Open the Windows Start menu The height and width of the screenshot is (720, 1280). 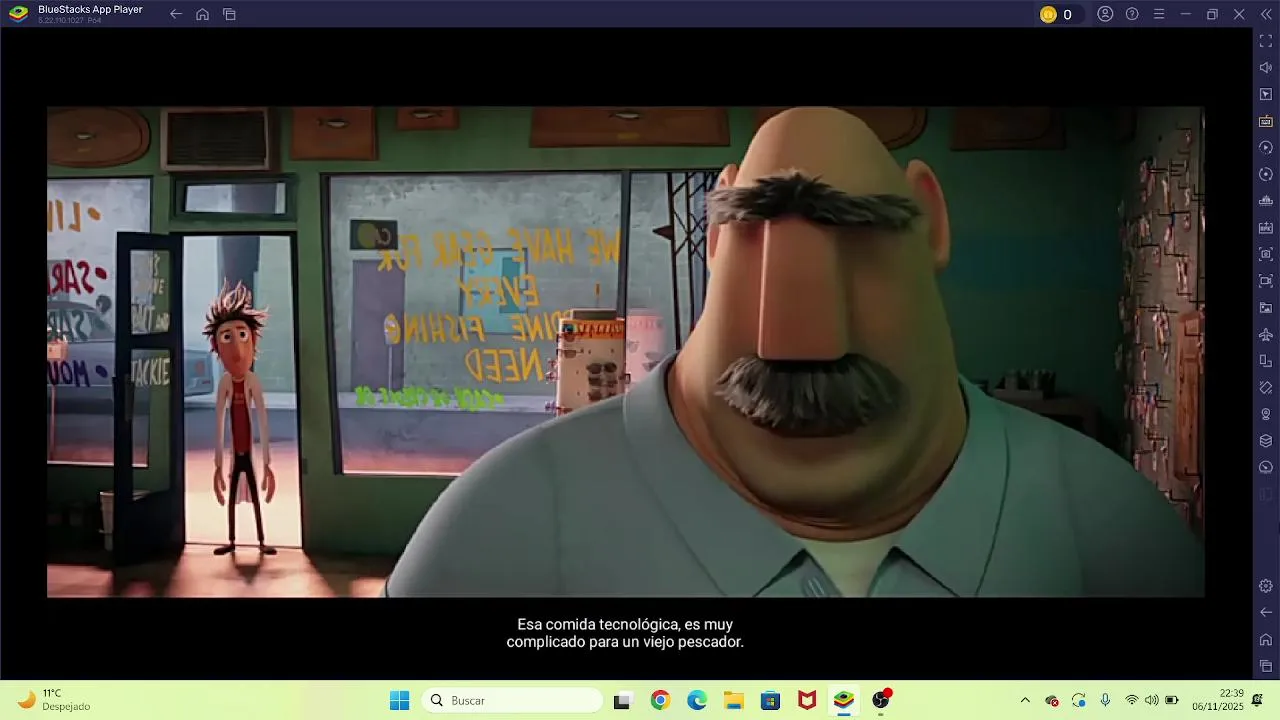coord(399,700)
